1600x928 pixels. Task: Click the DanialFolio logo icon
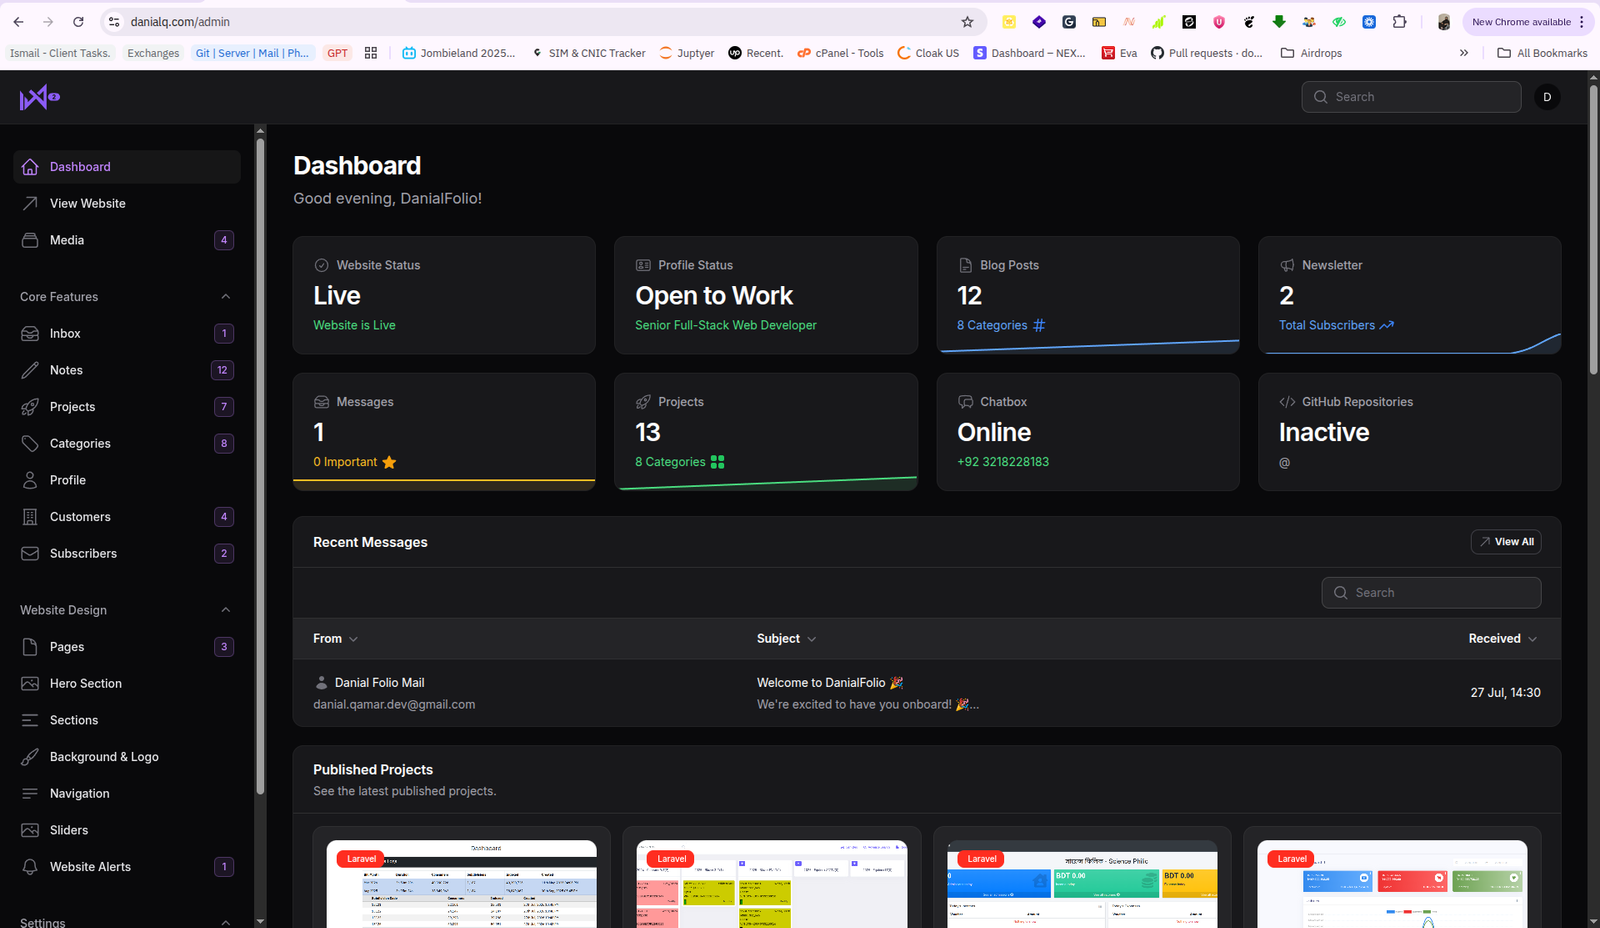(39, 97)
